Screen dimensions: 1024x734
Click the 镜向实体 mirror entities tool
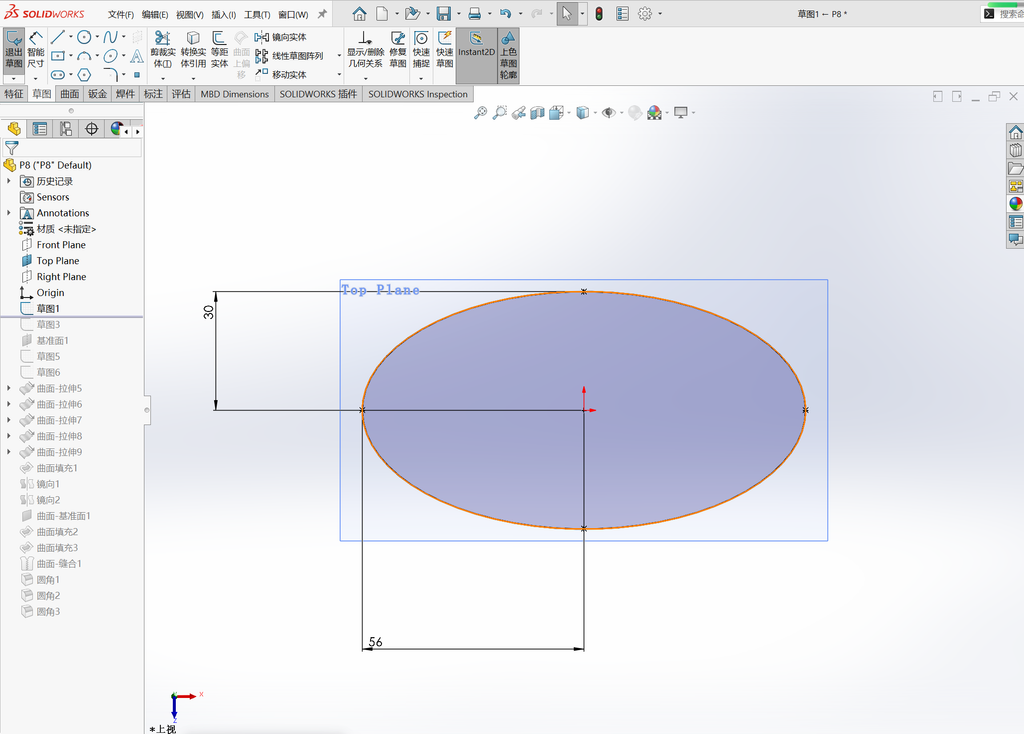(281, 37)
